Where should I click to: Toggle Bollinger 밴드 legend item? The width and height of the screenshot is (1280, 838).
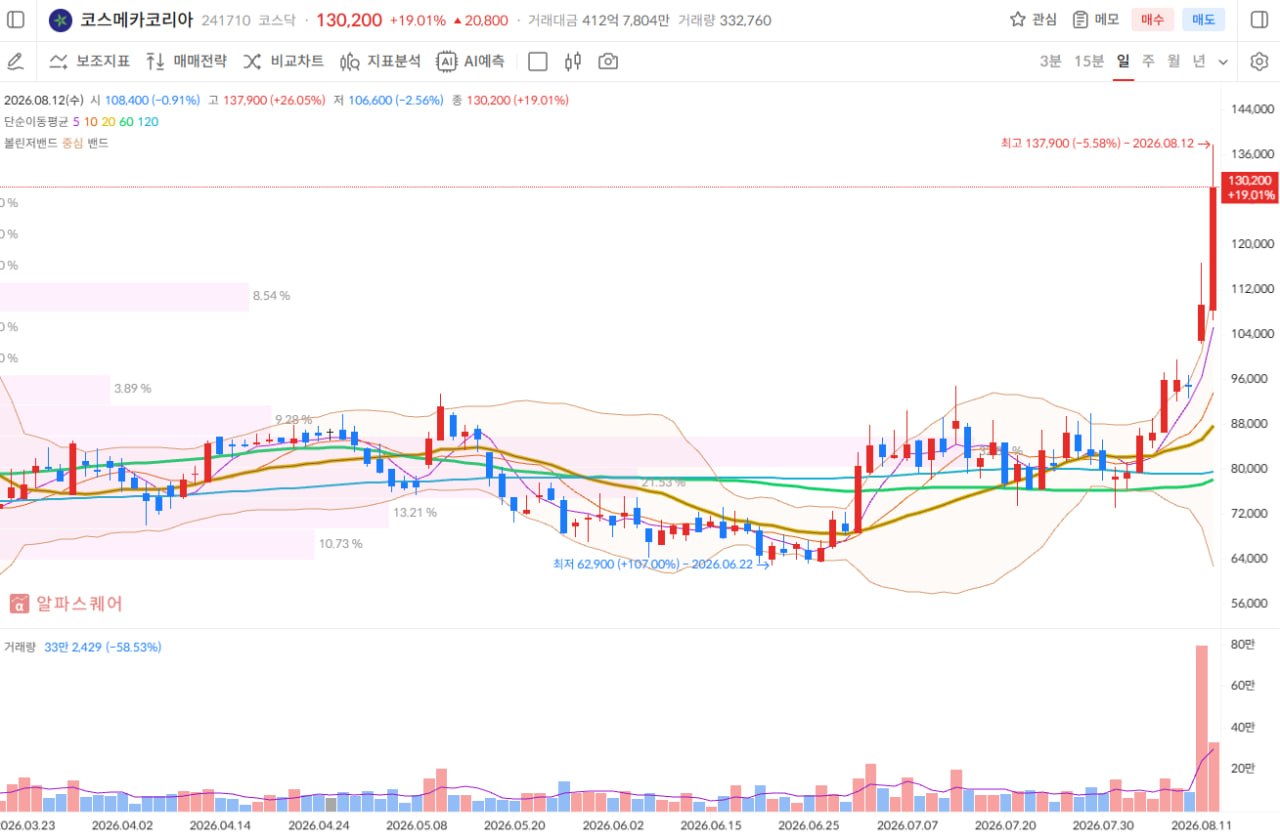pos(98,143)
